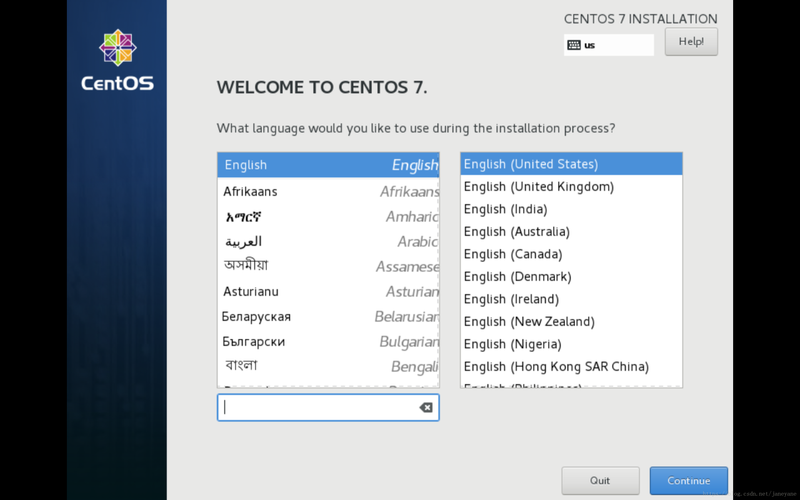Choose English (India) locale
This screenshot has width=800, height=500.
coord(571,209)
